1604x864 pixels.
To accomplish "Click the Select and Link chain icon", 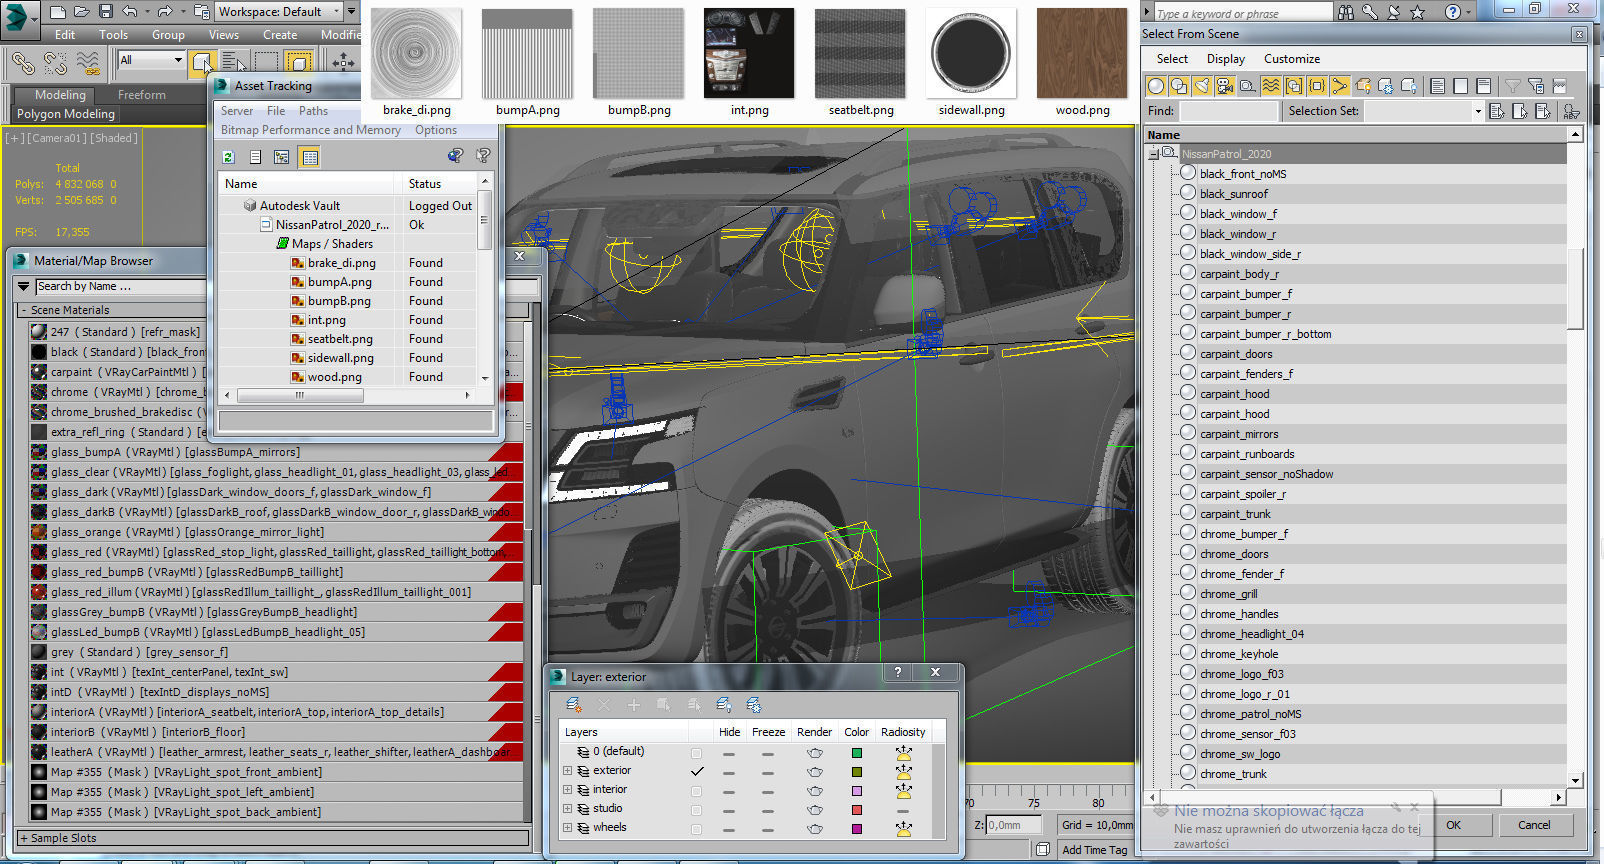I will [x=22, y=63].
